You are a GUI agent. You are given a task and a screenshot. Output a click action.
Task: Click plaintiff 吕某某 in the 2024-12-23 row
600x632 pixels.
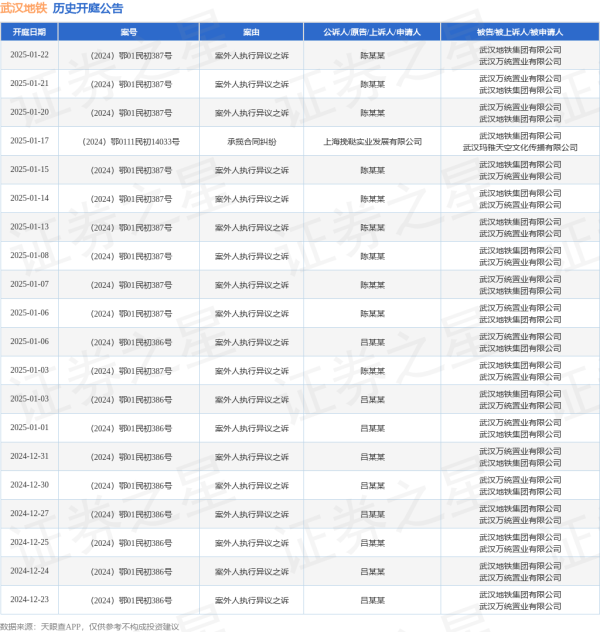pyautogui.click(x=373, y=600)
